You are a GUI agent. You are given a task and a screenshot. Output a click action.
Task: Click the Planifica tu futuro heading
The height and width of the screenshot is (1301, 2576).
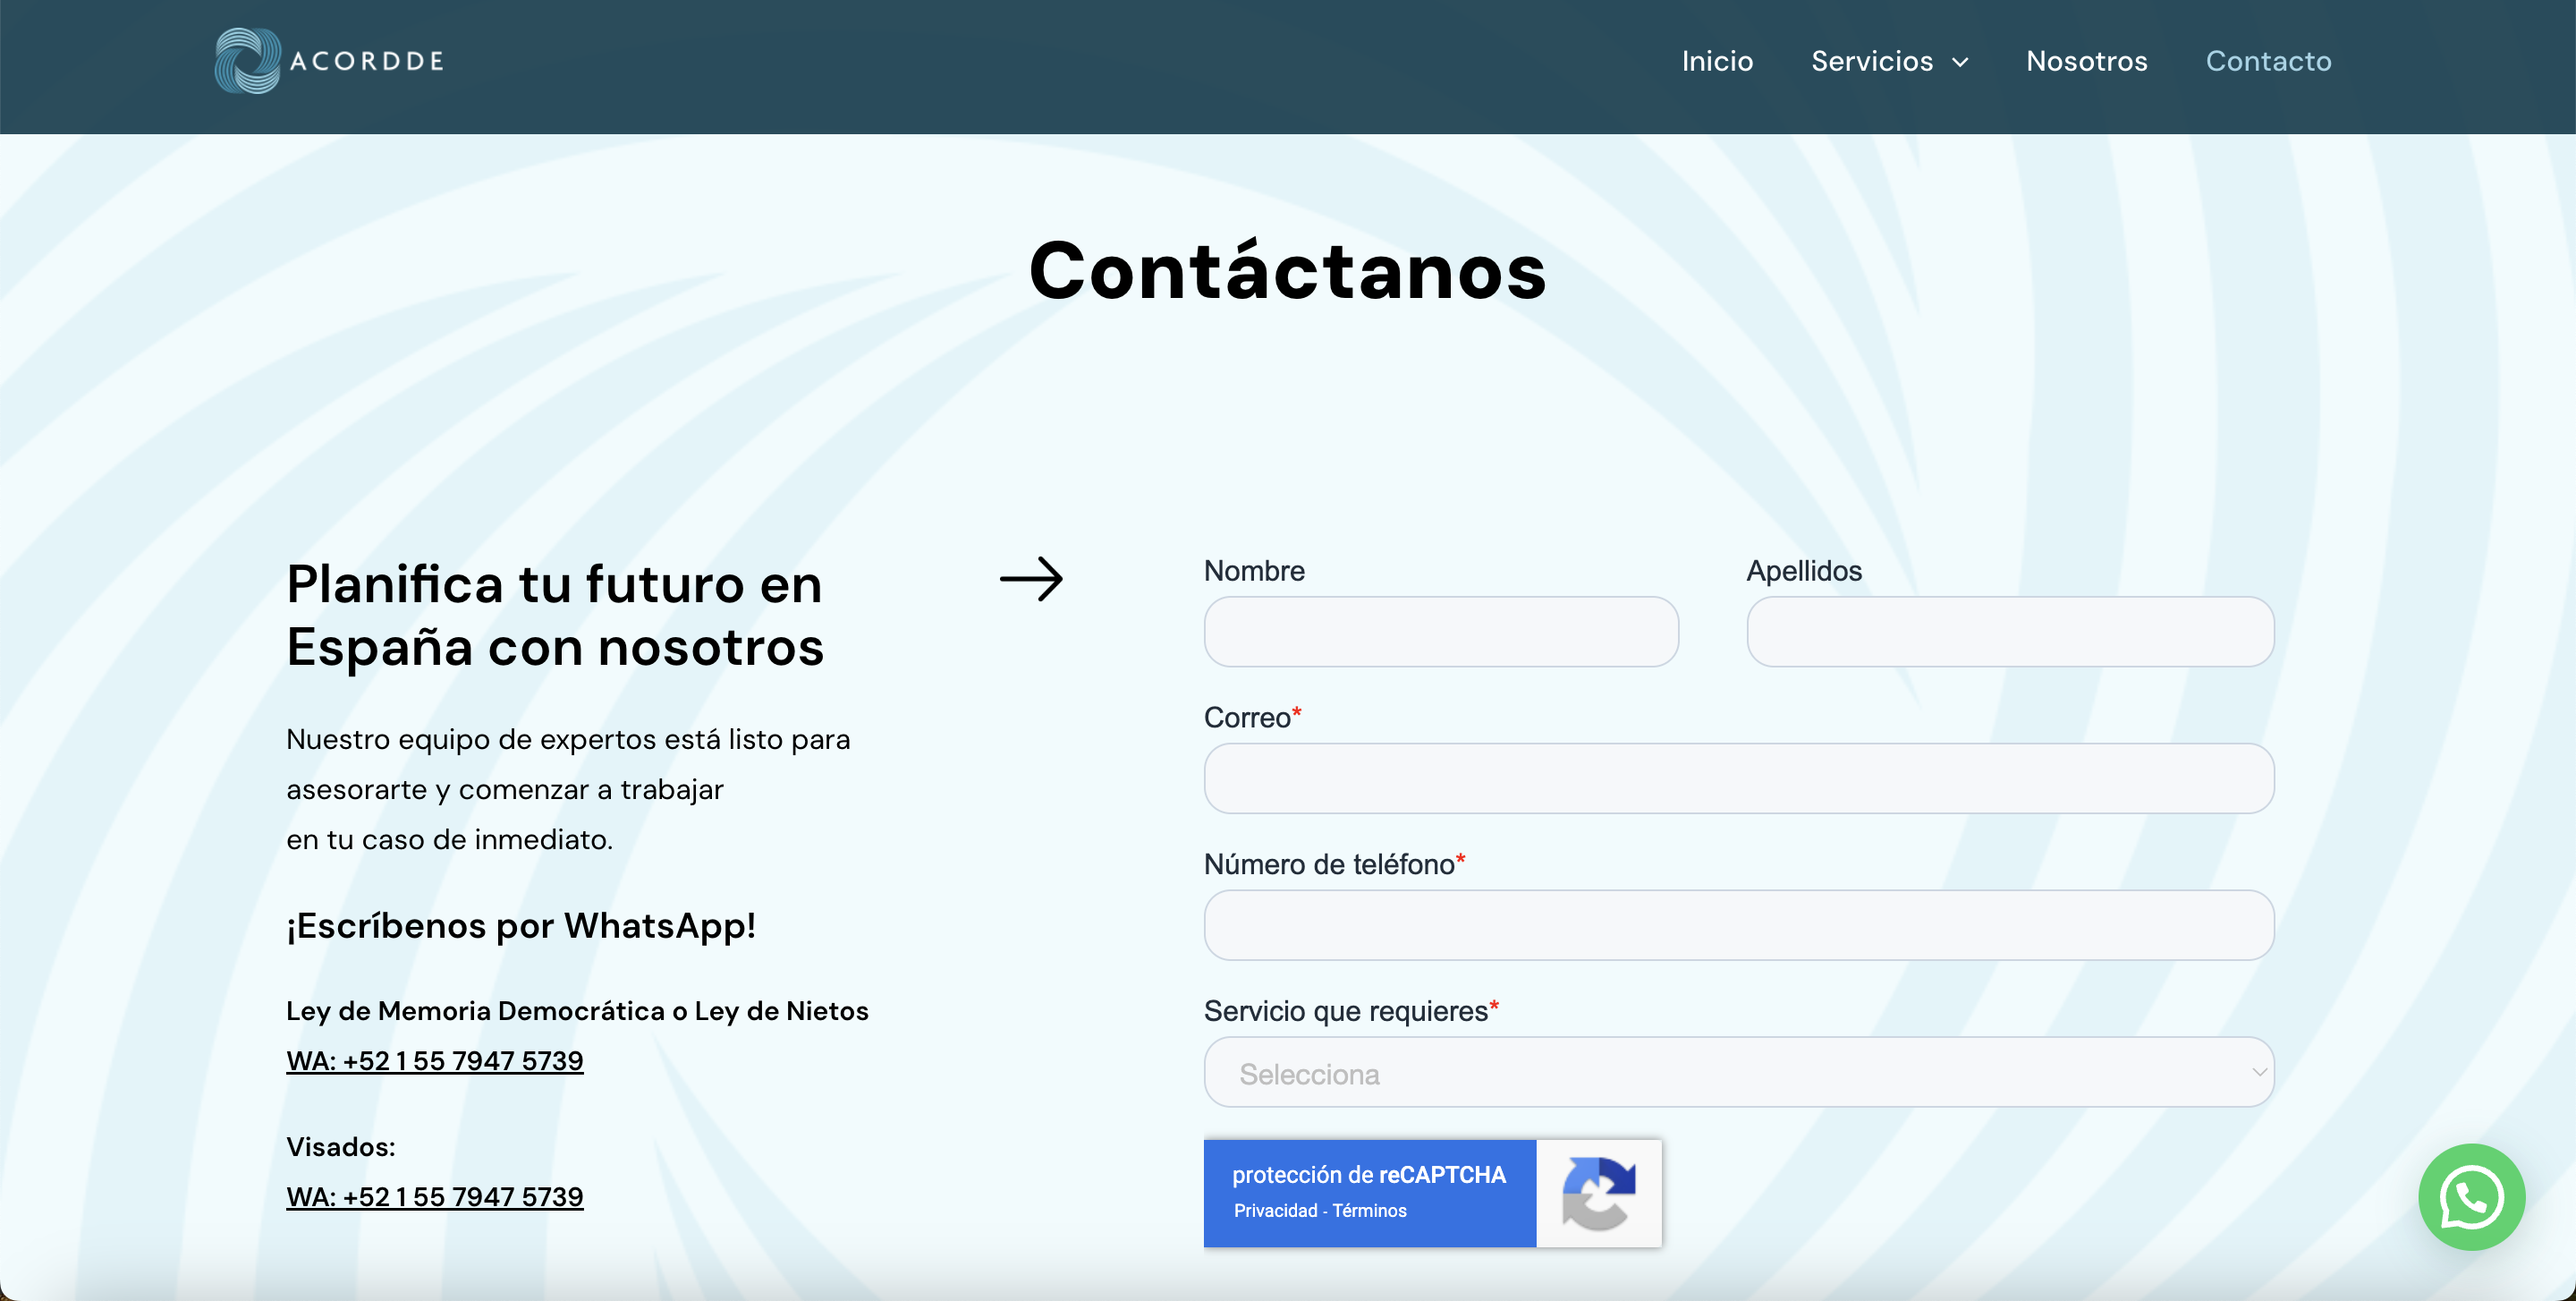point(555,615)
